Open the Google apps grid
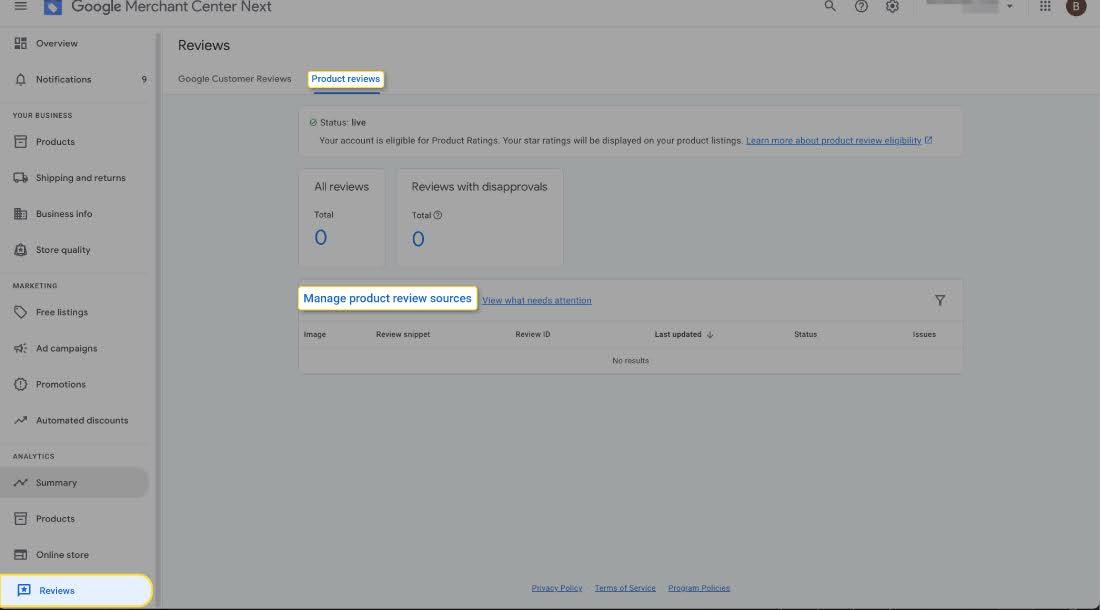The width and height of the screenshot is (1100, 610). point(1045,7)
